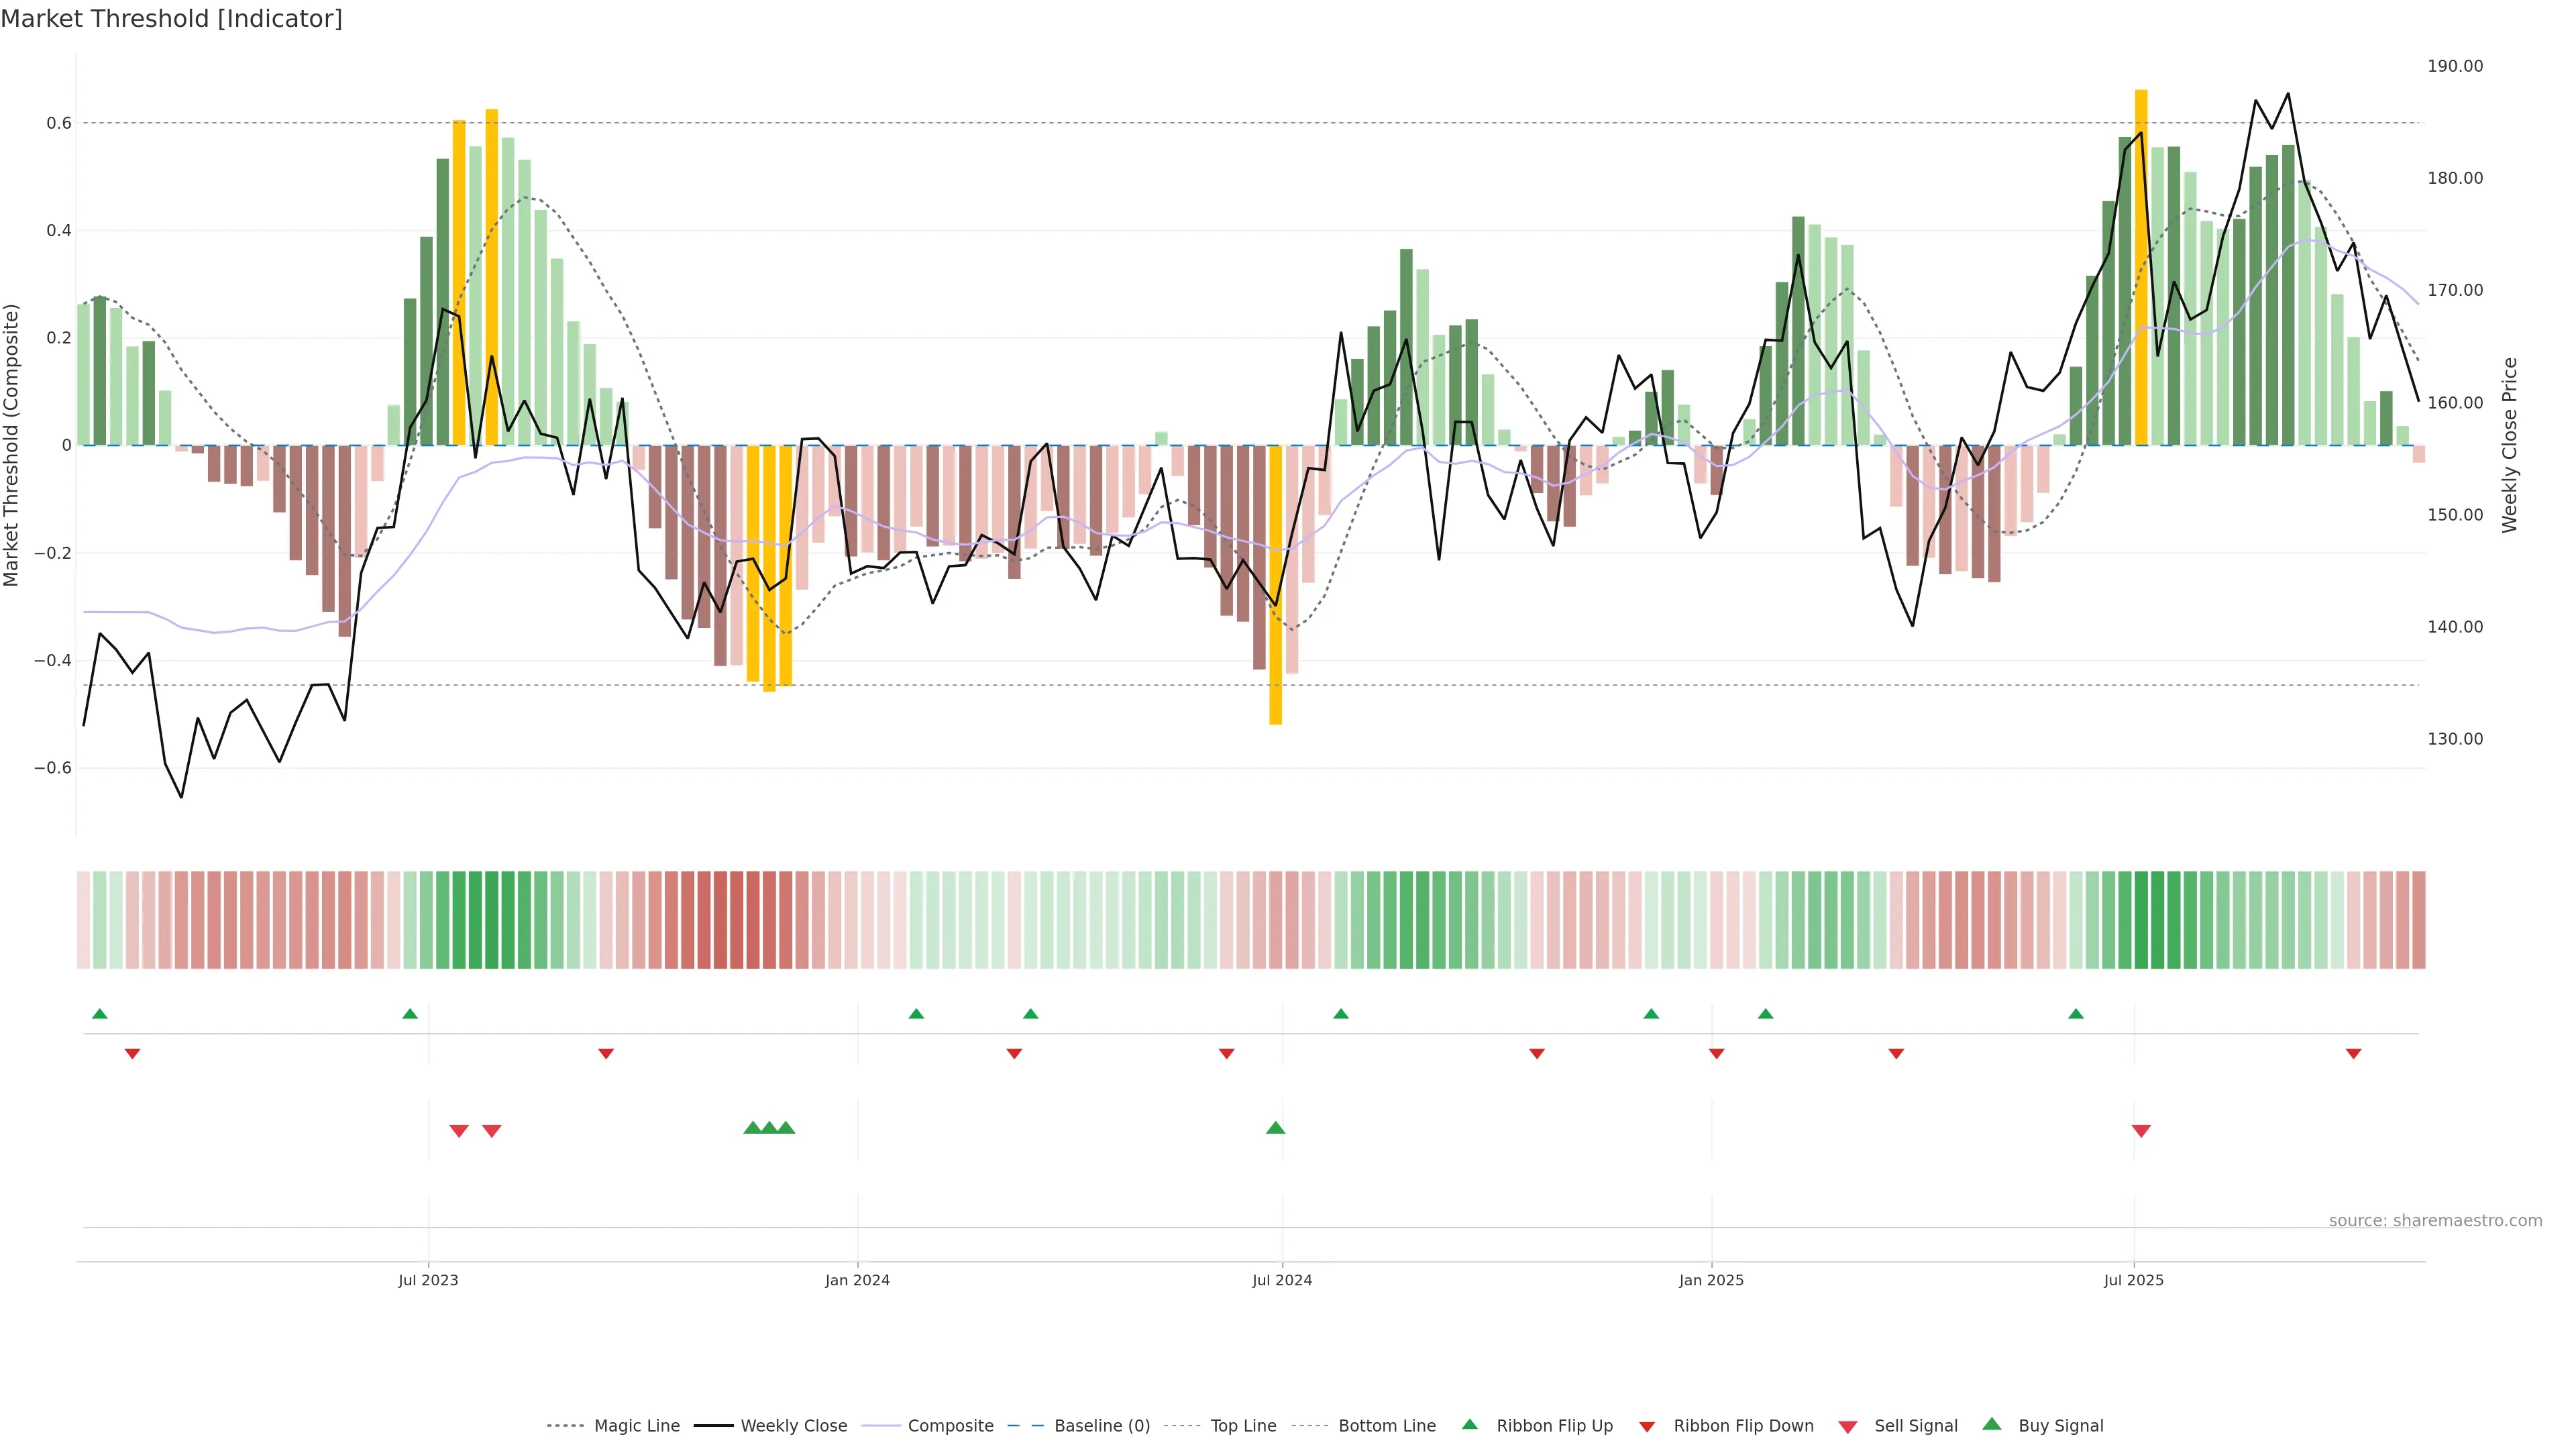The width and height of the screenshot is (2576, 1449).
Task: Click the Buy Signal legend marker icon
Action: (x=1991, y=1424)
